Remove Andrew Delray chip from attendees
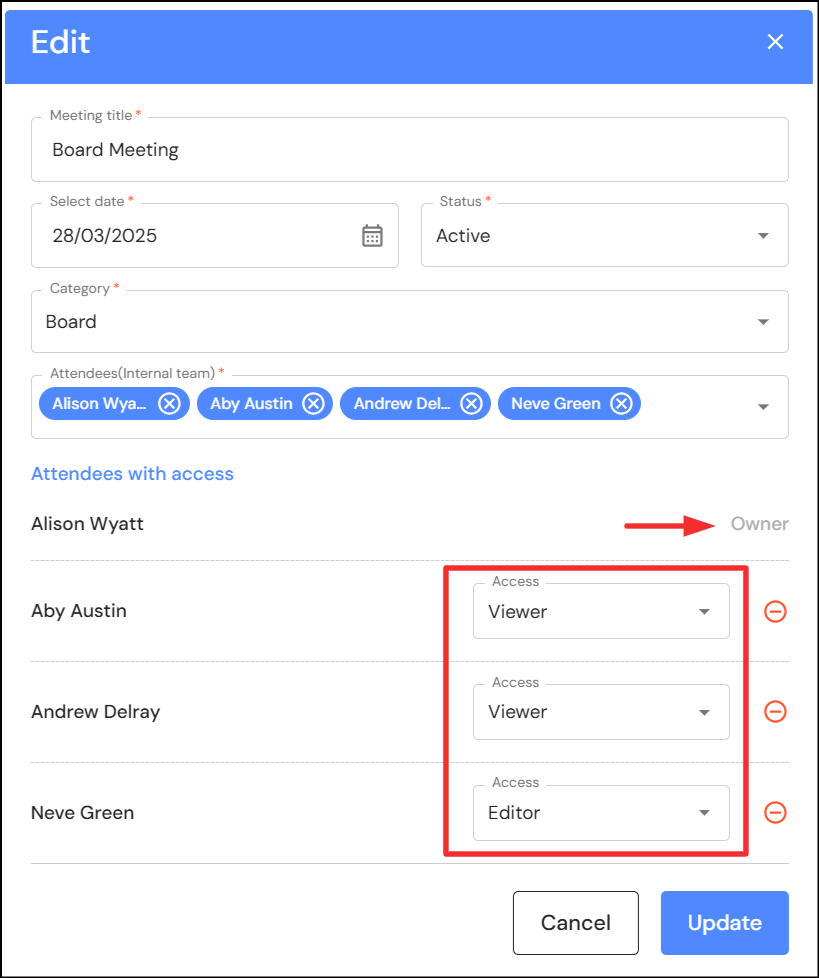Image resolution: width=819 pixels, height=978 pixels. pos(471,404)
